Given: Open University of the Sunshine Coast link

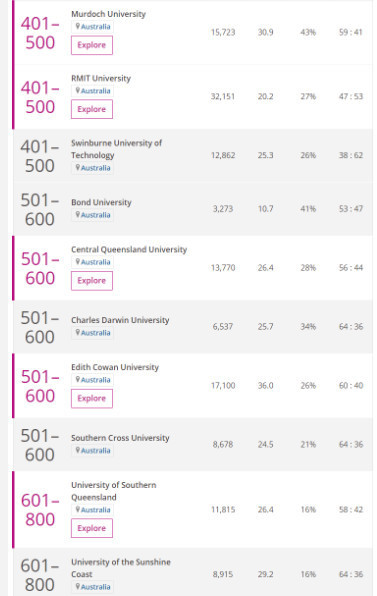Looking at the screenshot, I should click(x=121, y=568).
